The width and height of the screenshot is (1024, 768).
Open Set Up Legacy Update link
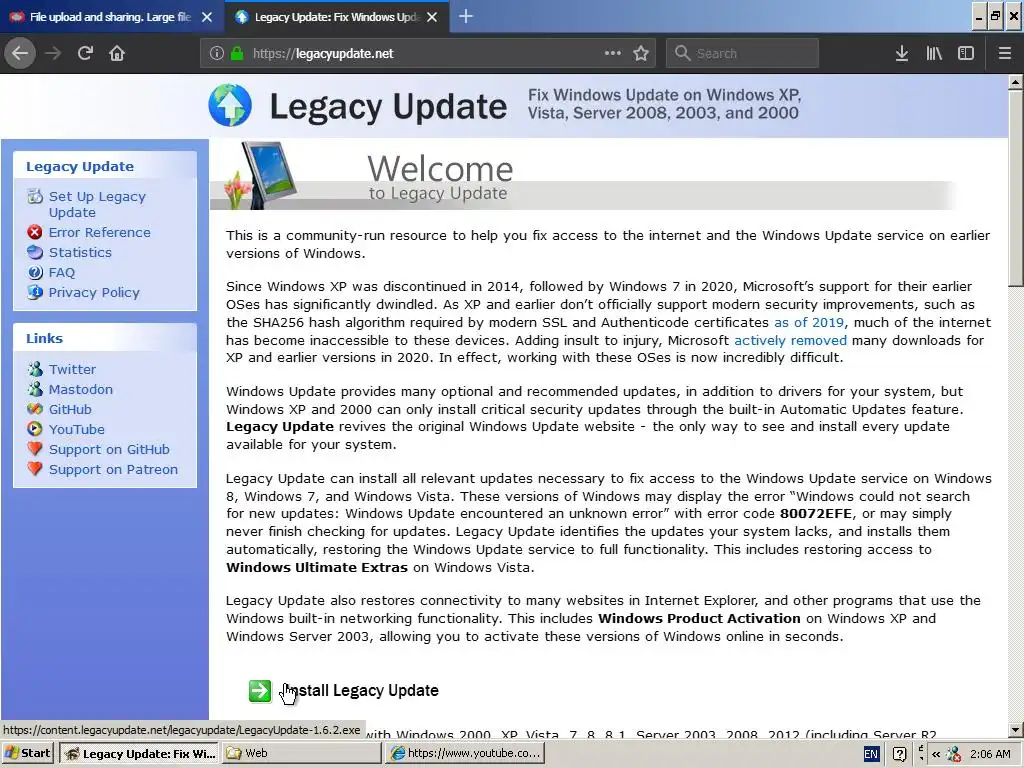tap(97, 204)
